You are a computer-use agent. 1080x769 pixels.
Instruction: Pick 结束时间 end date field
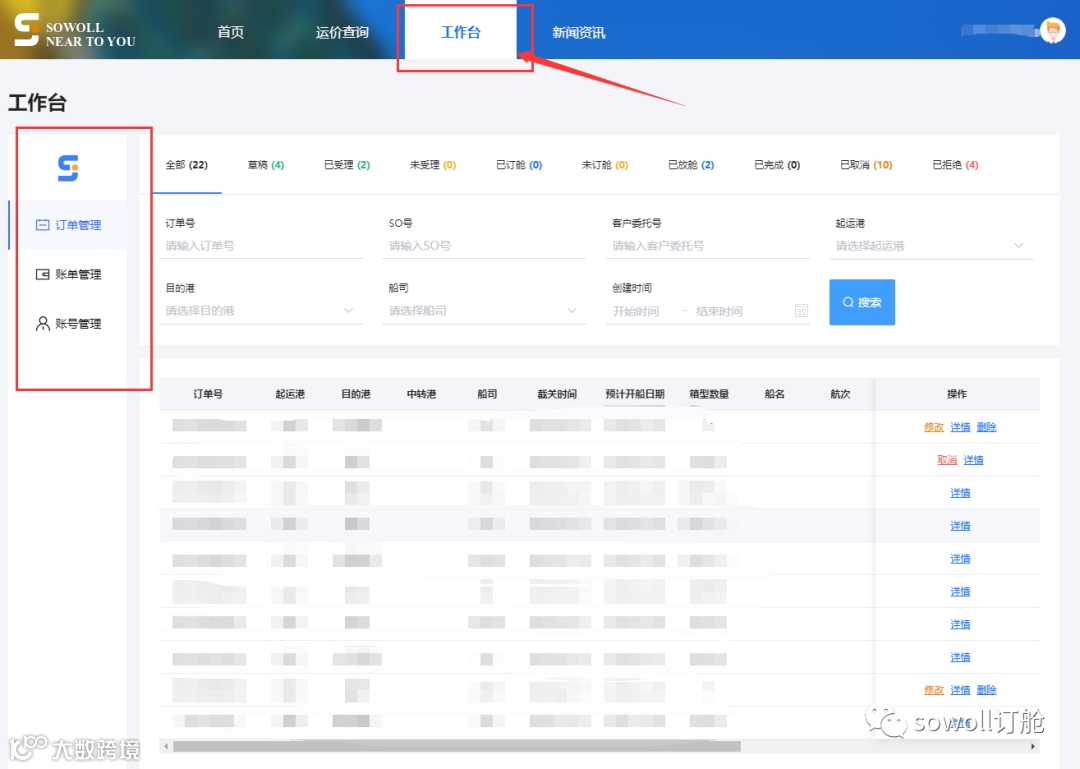pyautogui.click(x=719, y=311)
